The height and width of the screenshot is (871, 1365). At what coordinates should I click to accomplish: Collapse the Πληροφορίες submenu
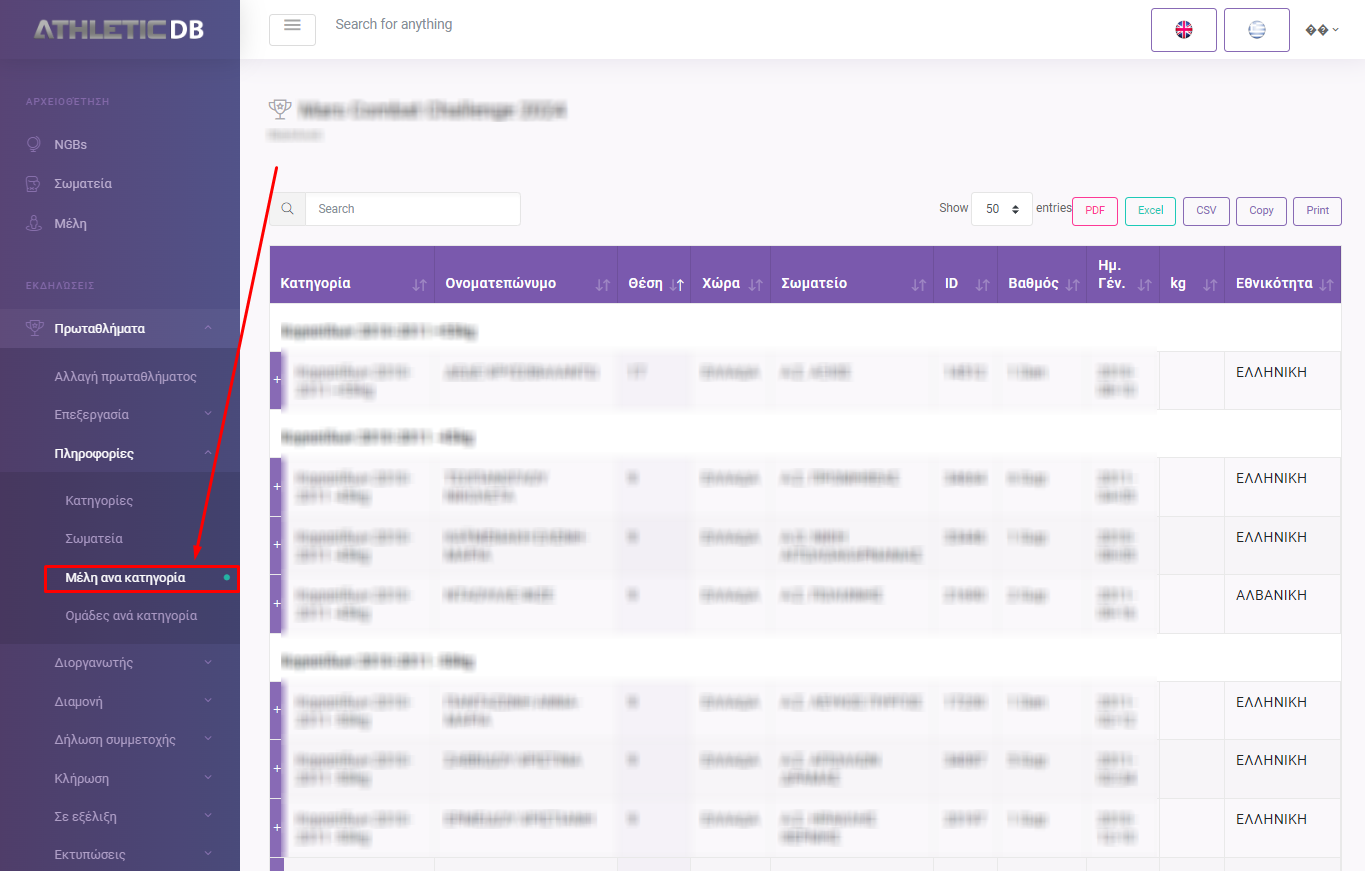[120, 453]
